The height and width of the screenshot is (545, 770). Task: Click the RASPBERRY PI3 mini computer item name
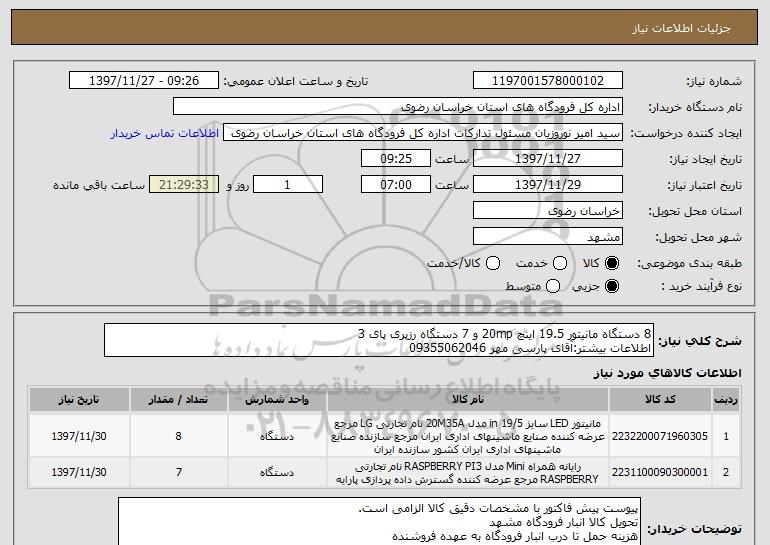point(468,472)
